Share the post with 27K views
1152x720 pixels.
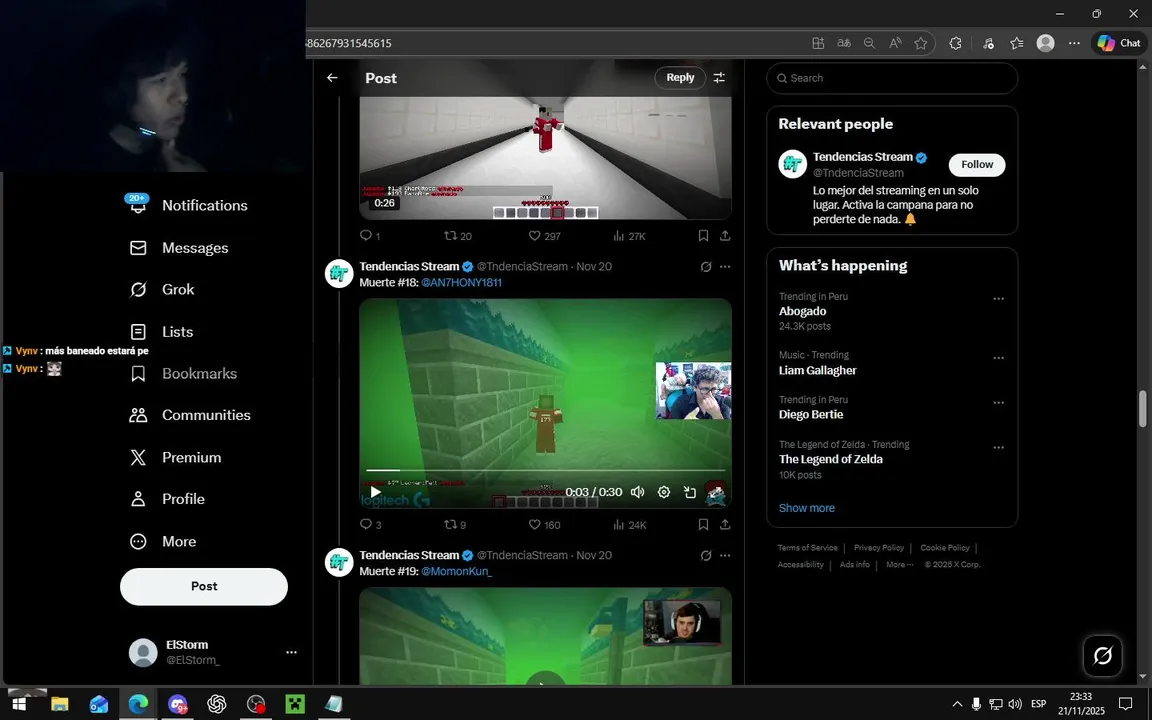coord(725,236)
